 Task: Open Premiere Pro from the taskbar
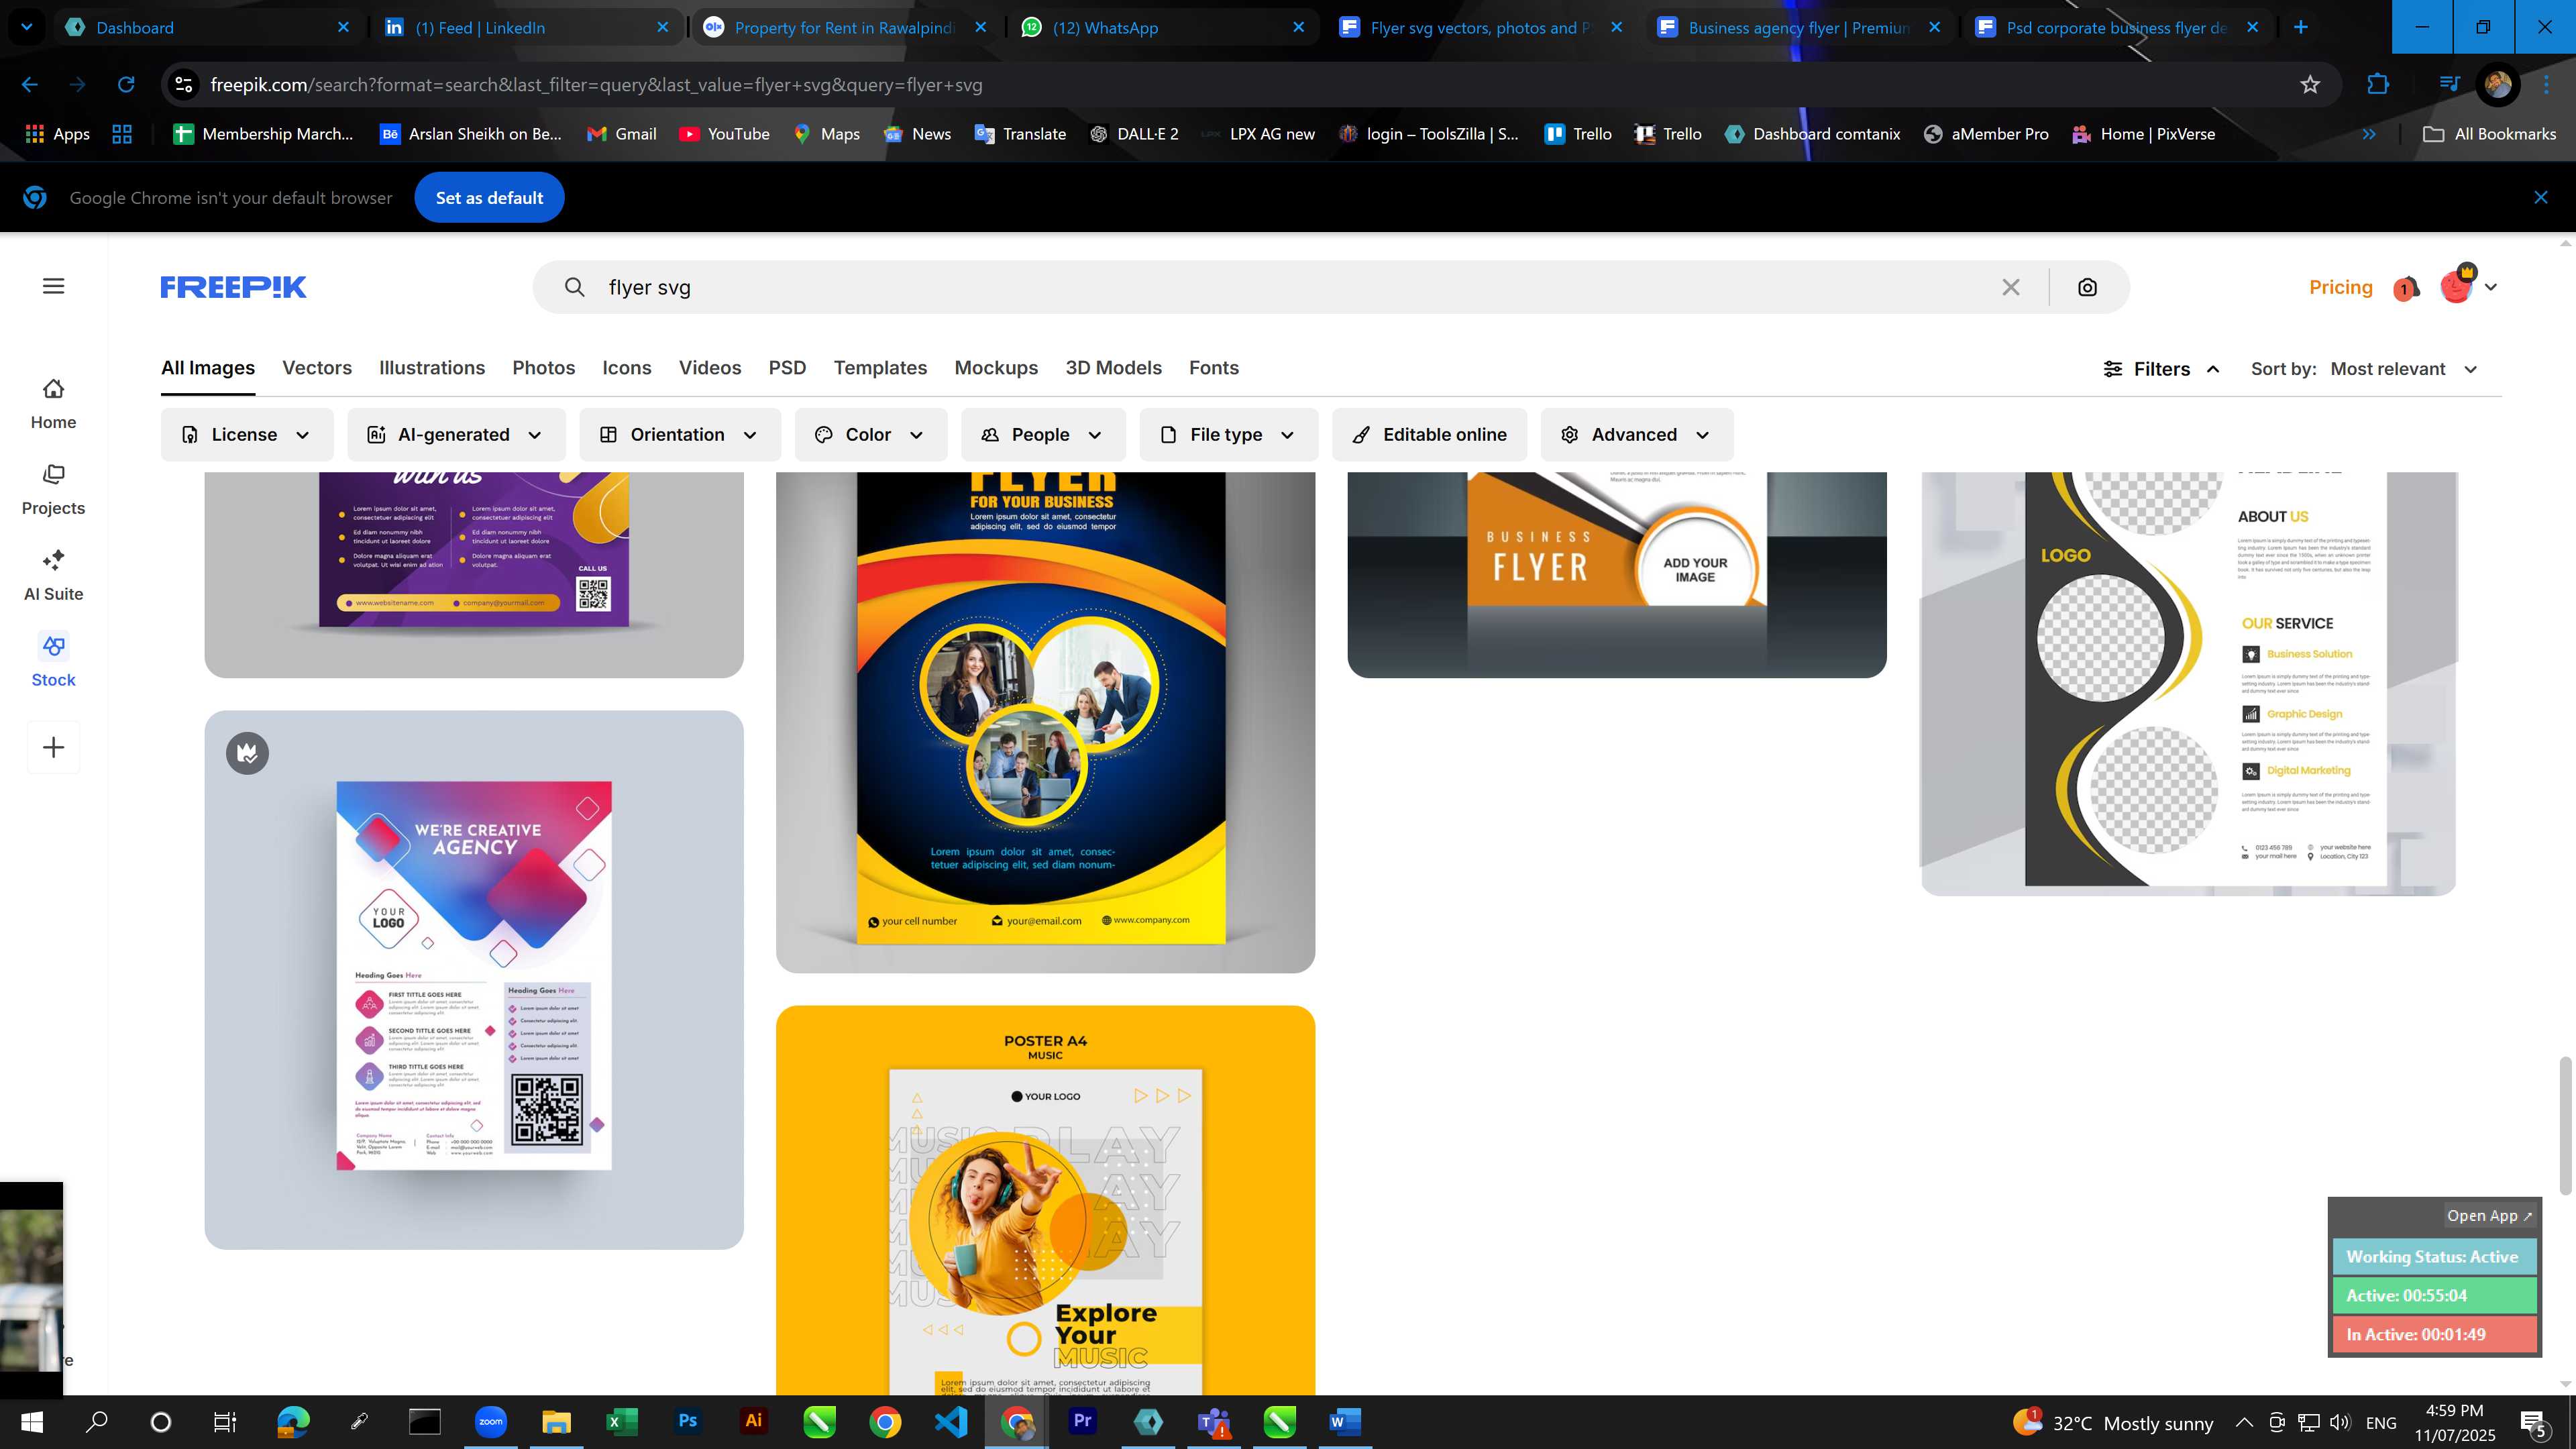[x=1082, y=1421]
